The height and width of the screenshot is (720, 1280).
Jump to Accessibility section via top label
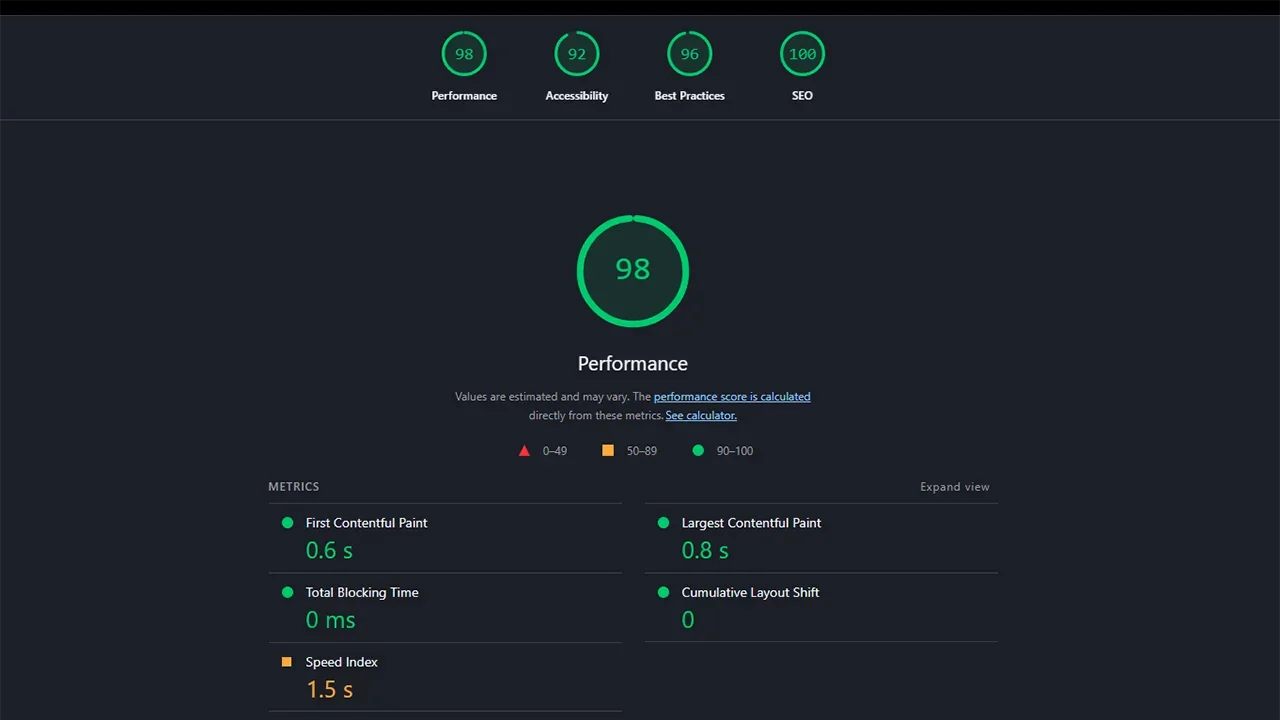pyautogui.click(x=577, y=96)
